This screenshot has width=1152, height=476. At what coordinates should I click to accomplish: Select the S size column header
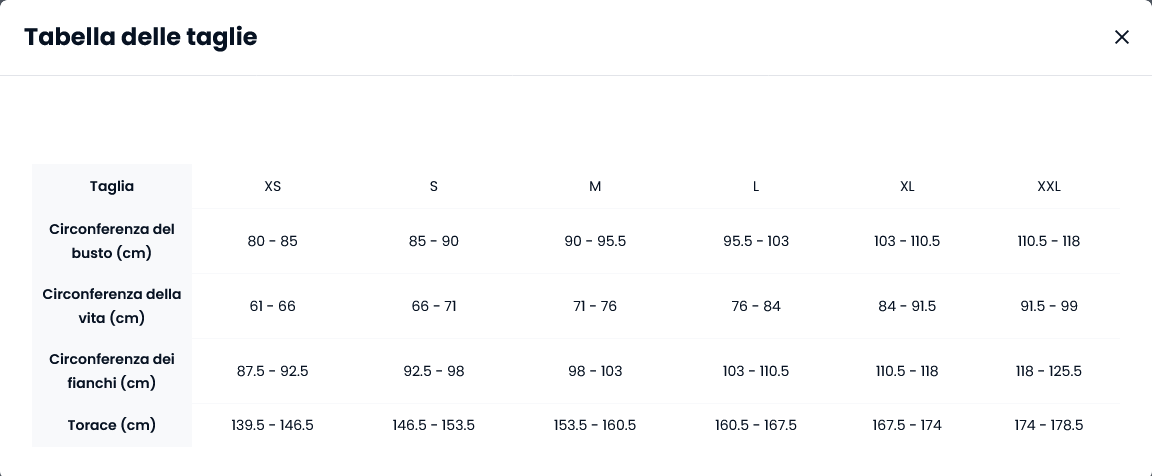click(x=433, y=187)
